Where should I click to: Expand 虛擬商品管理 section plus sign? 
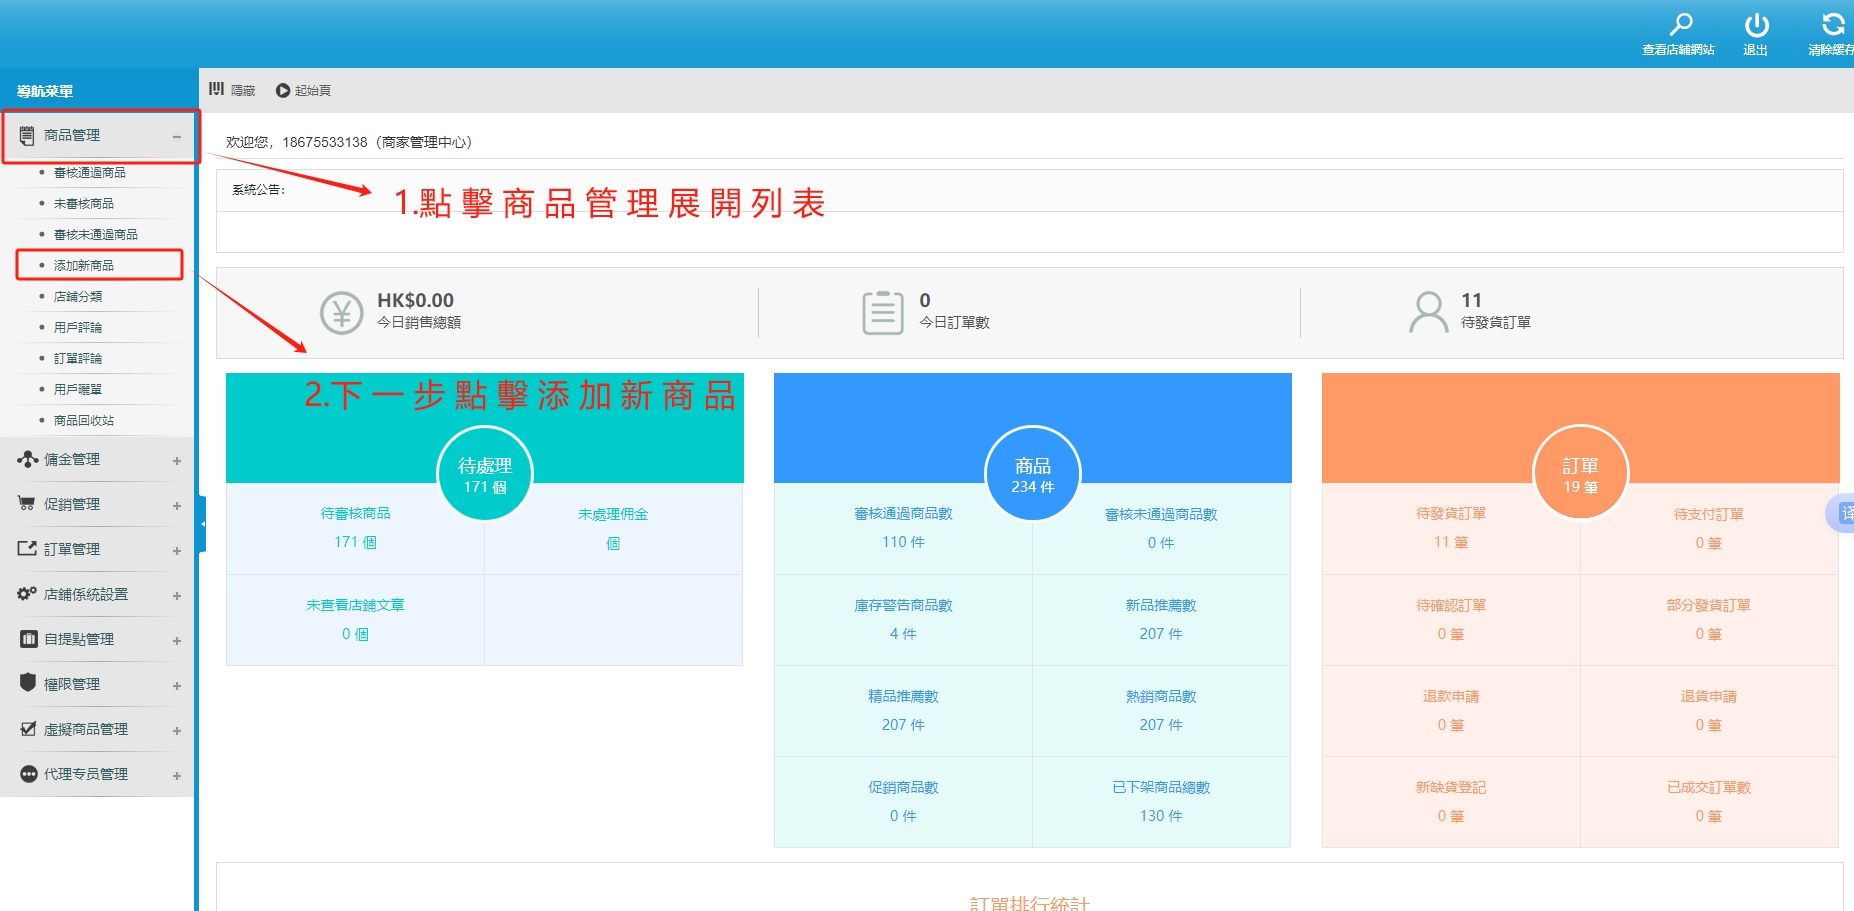[x=177, y=730]
